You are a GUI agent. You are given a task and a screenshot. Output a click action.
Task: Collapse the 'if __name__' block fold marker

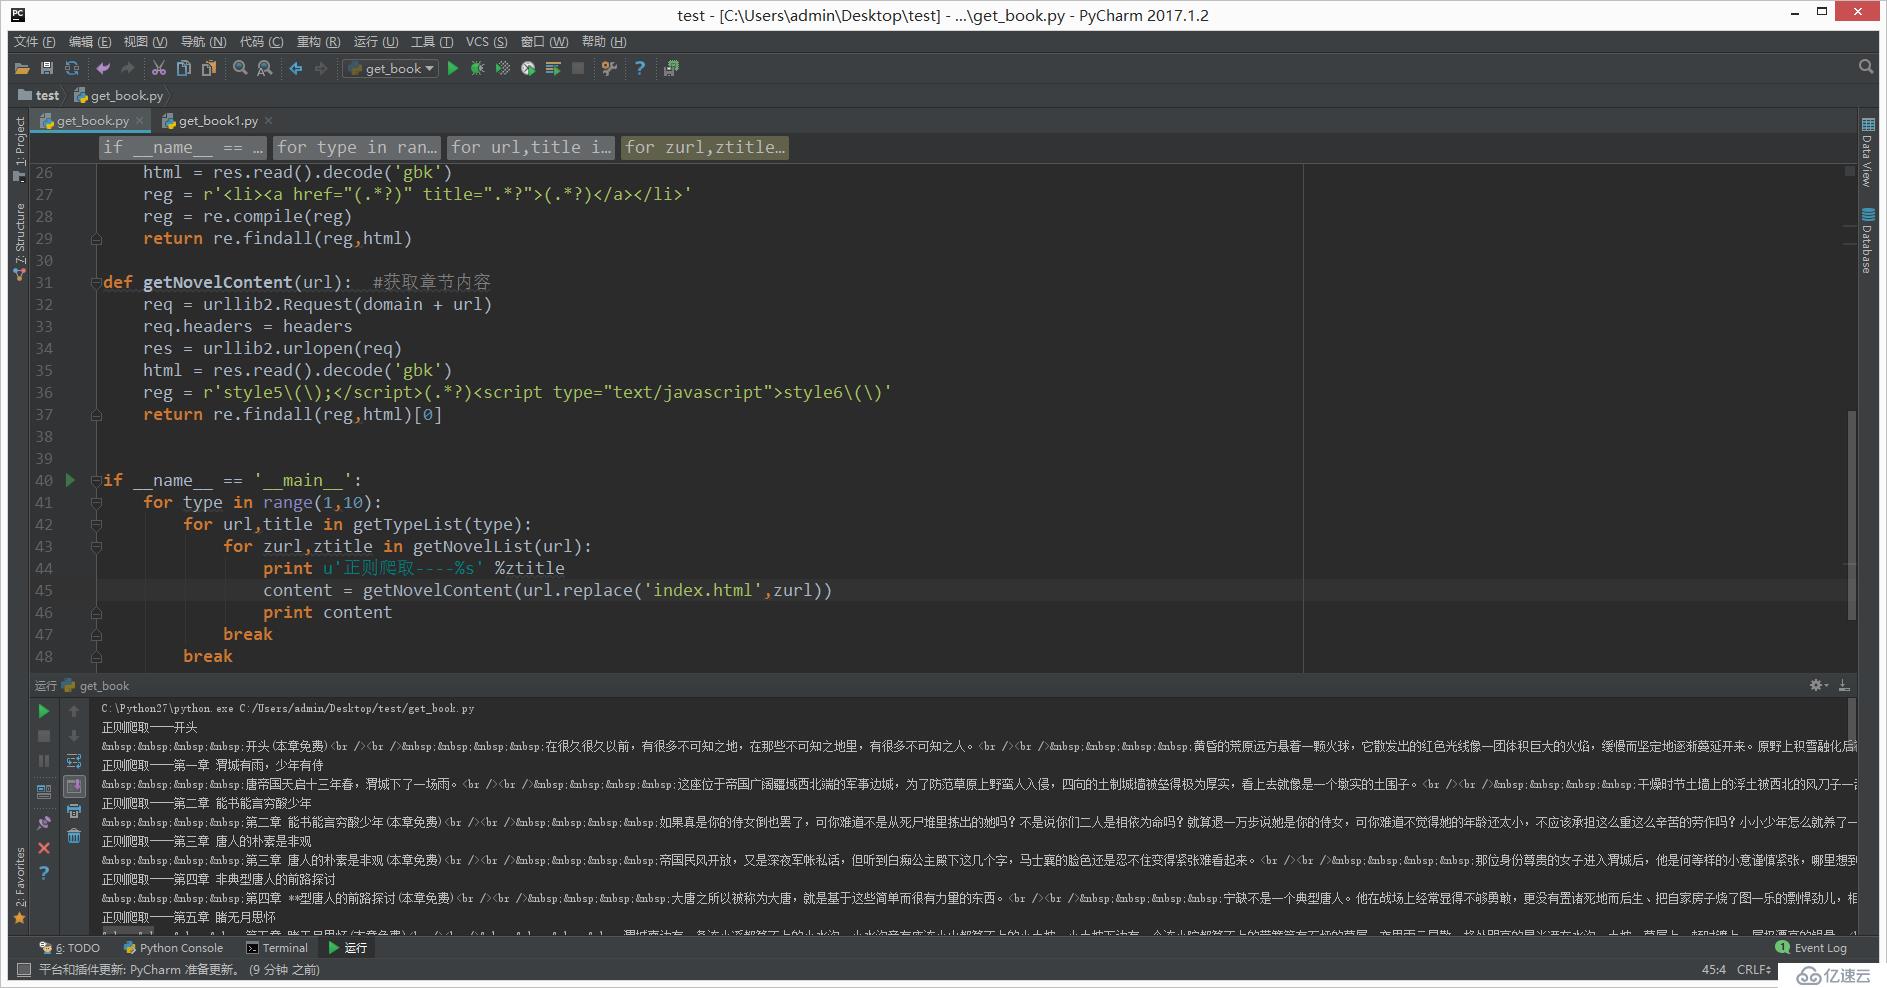[96, 480]
